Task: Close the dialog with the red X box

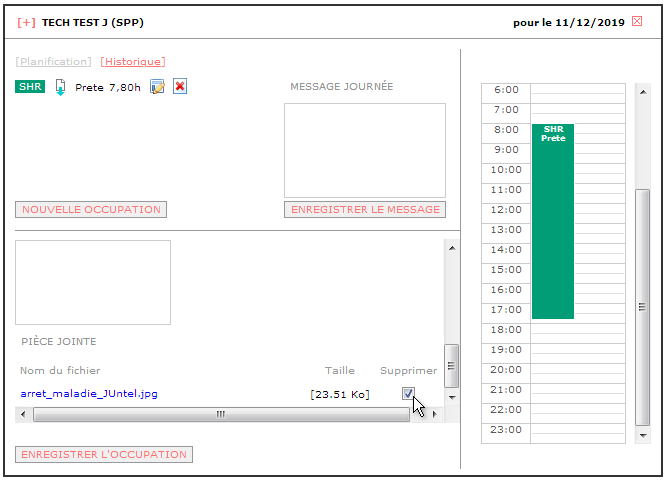Action: (637, 21)
